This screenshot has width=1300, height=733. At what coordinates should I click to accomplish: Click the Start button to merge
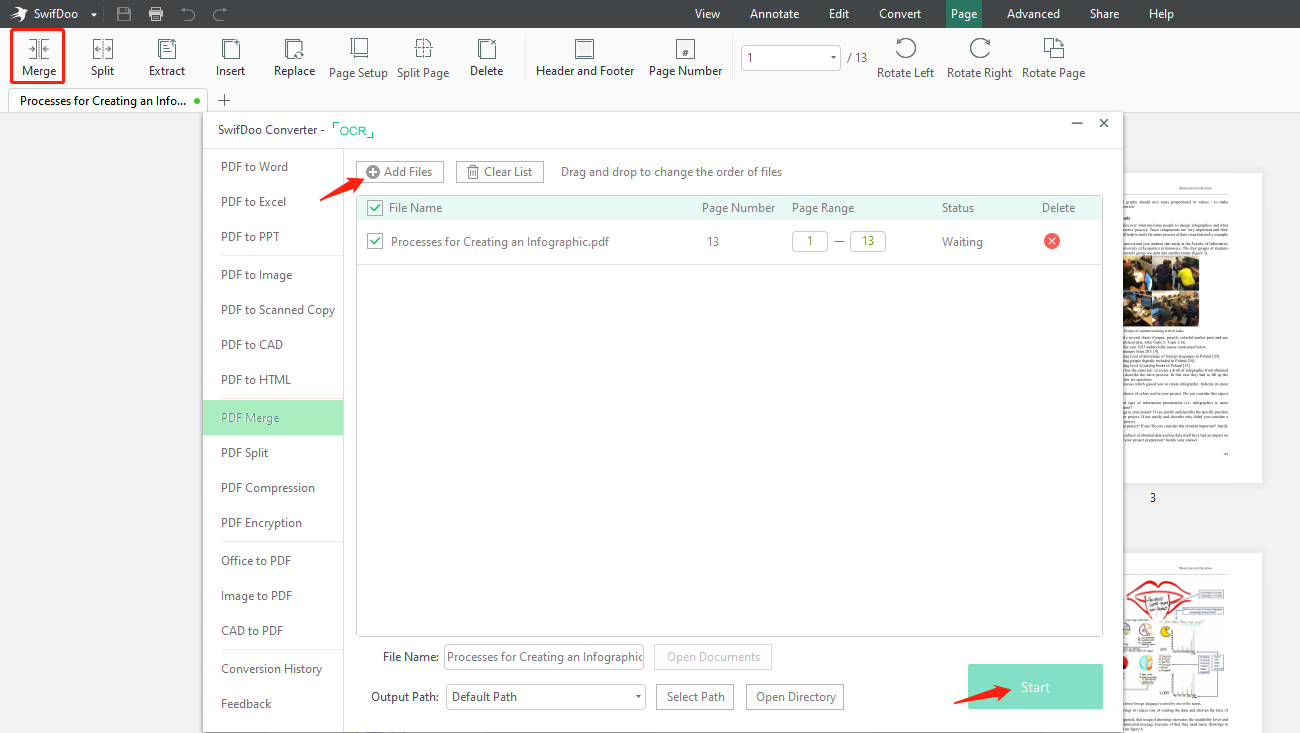(x=1035, y=686)
